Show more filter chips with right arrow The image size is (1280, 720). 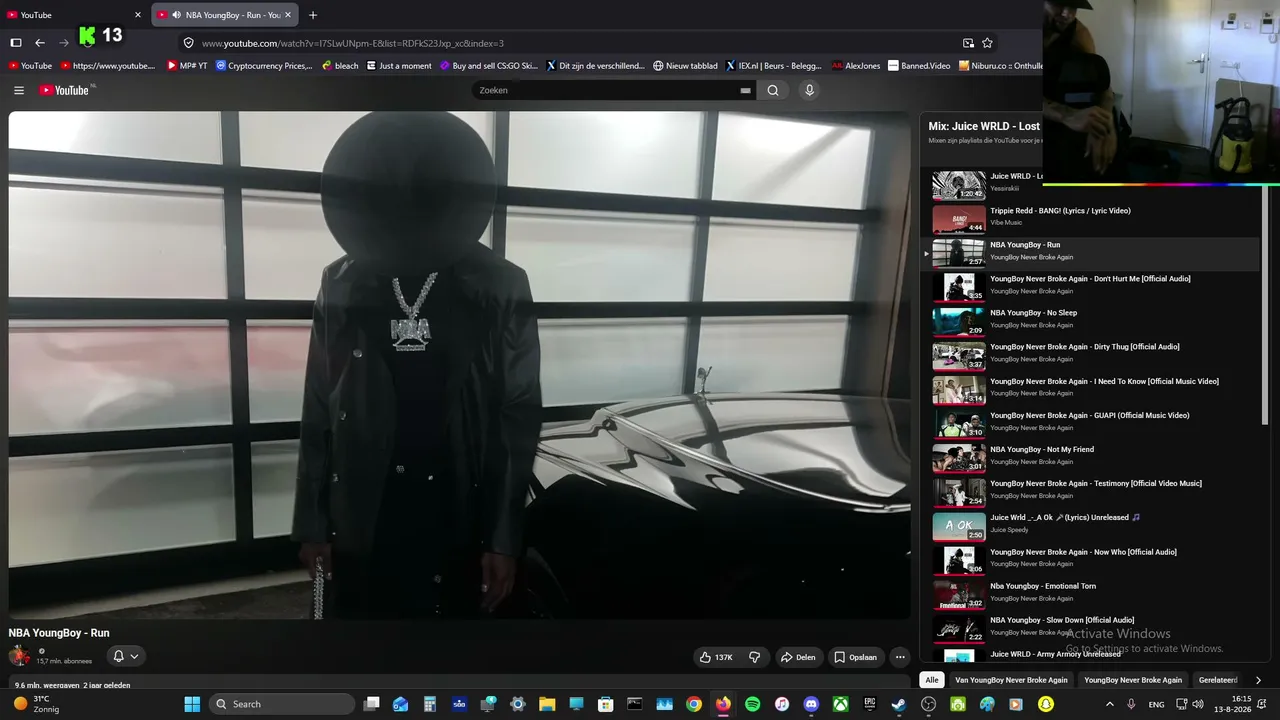point(1258,680)
